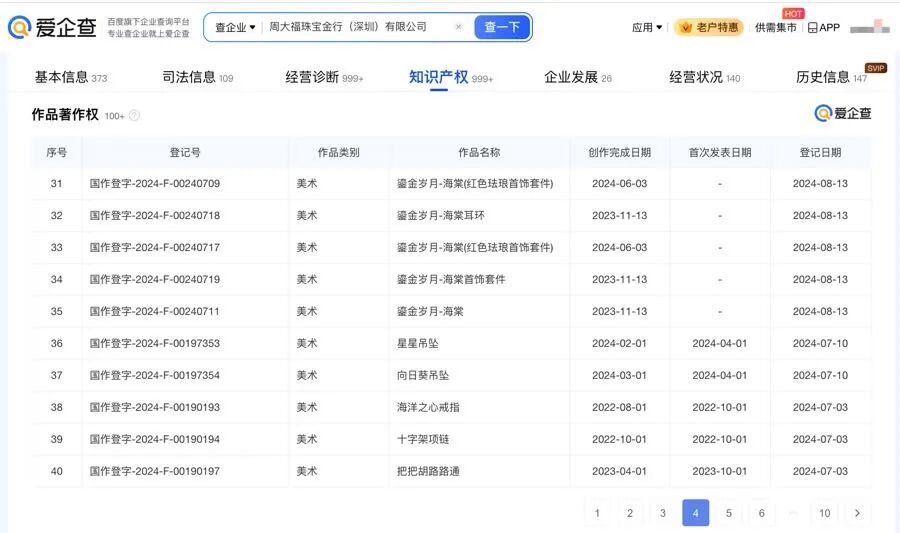The width and height of the screenshot is (900, 533).
Task: Select the 基本信息 tab
Action: click(70, 77)
